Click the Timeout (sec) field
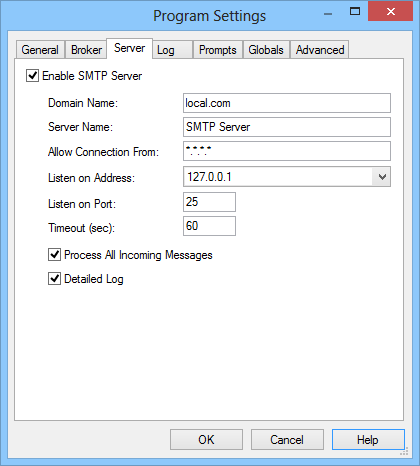 (209, 226)
